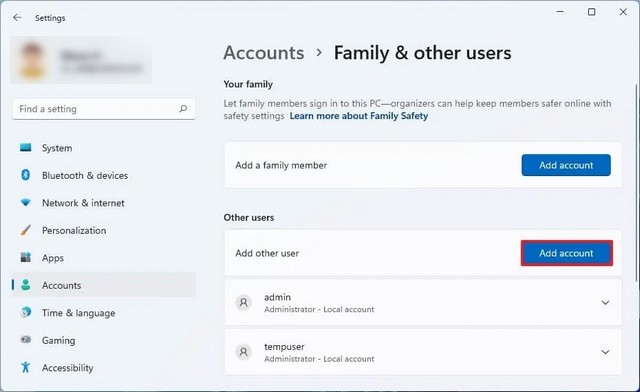Add account for other user
Viewport: 640px width, 392px height.
pos(567,253)
